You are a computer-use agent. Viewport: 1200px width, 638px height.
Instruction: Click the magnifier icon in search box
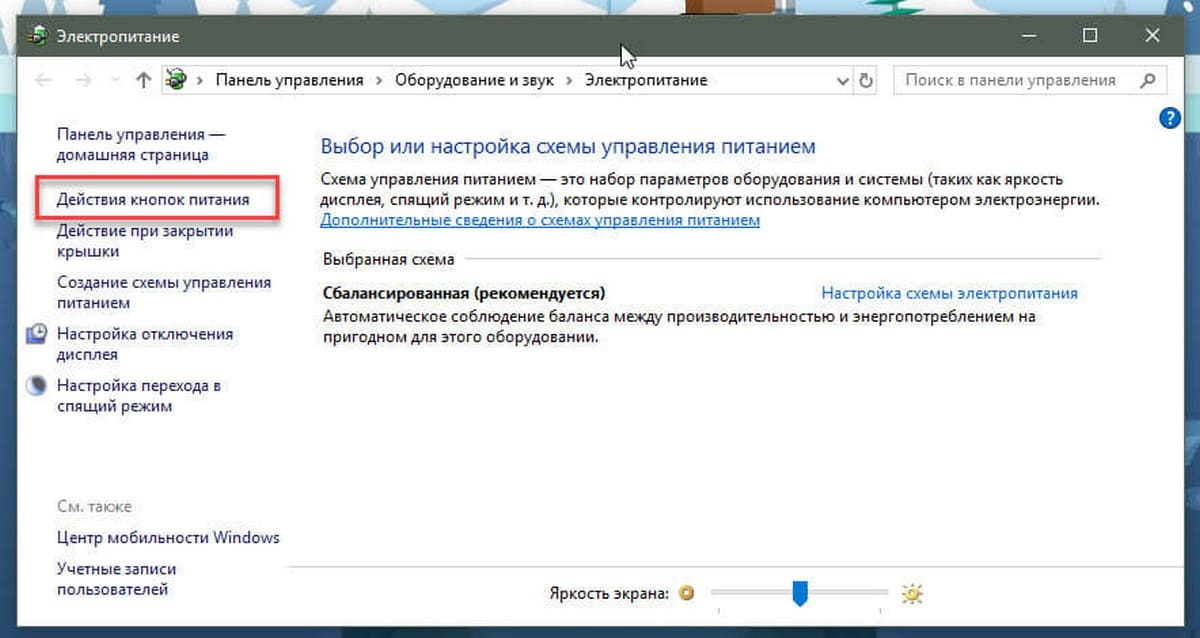(x=1148, y=80)
